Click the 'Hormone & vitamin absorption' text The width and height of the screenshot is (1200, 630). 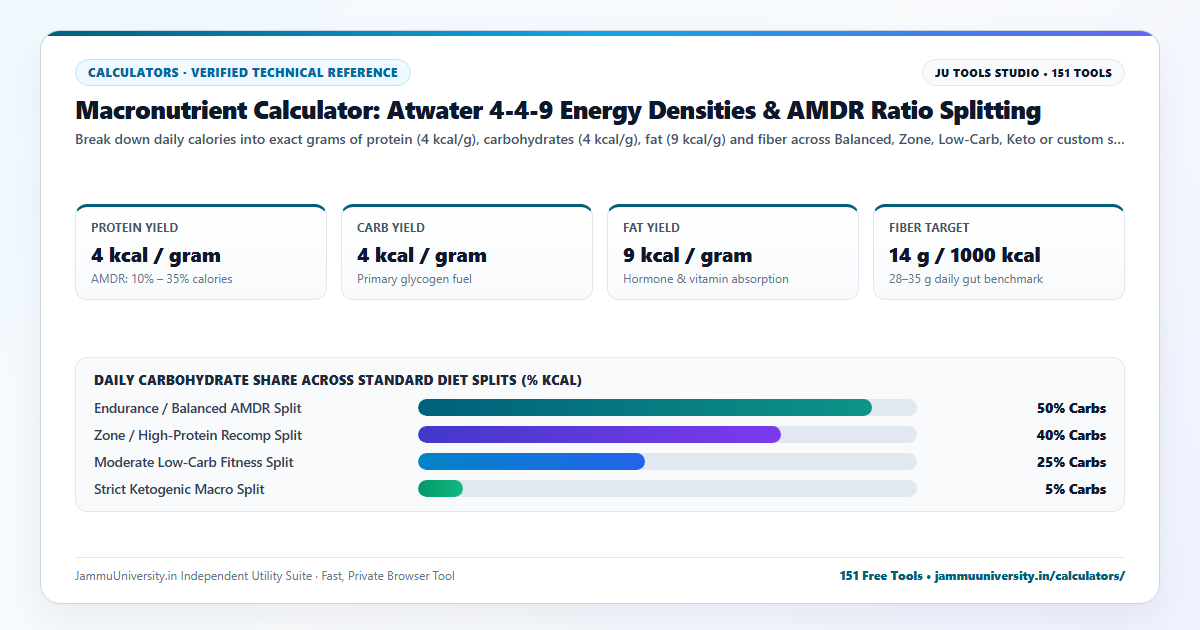706,279
